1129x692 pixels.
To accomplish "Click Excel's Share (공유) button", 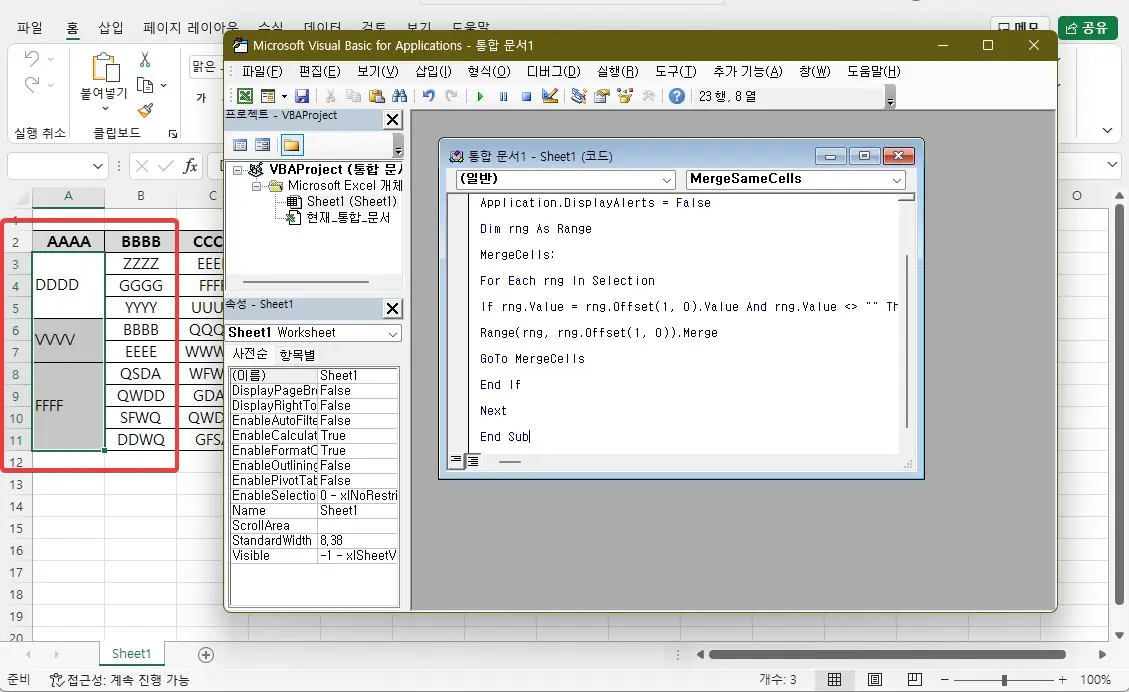I will tap(1087, 27).
